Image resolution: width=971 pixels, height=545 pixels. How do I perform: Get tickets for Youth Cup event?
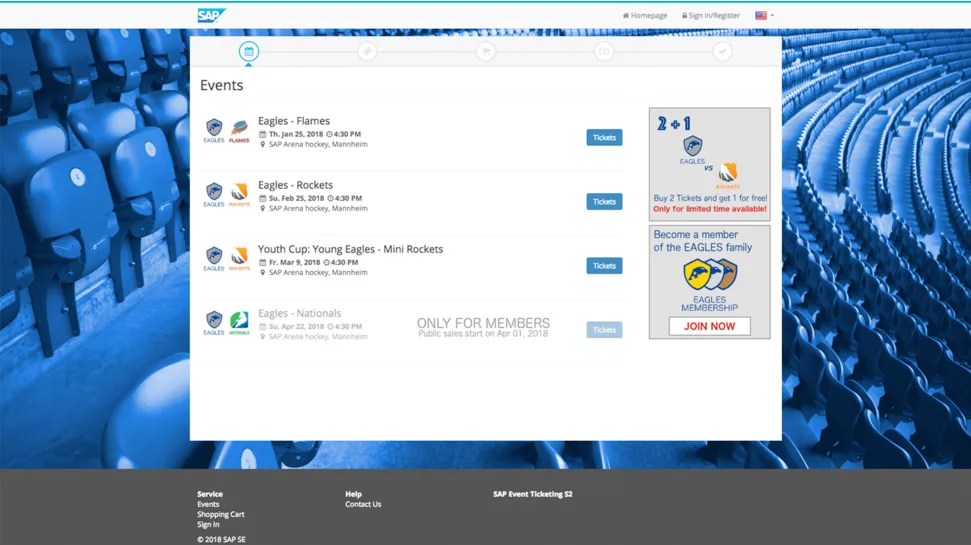pos(604,266)
